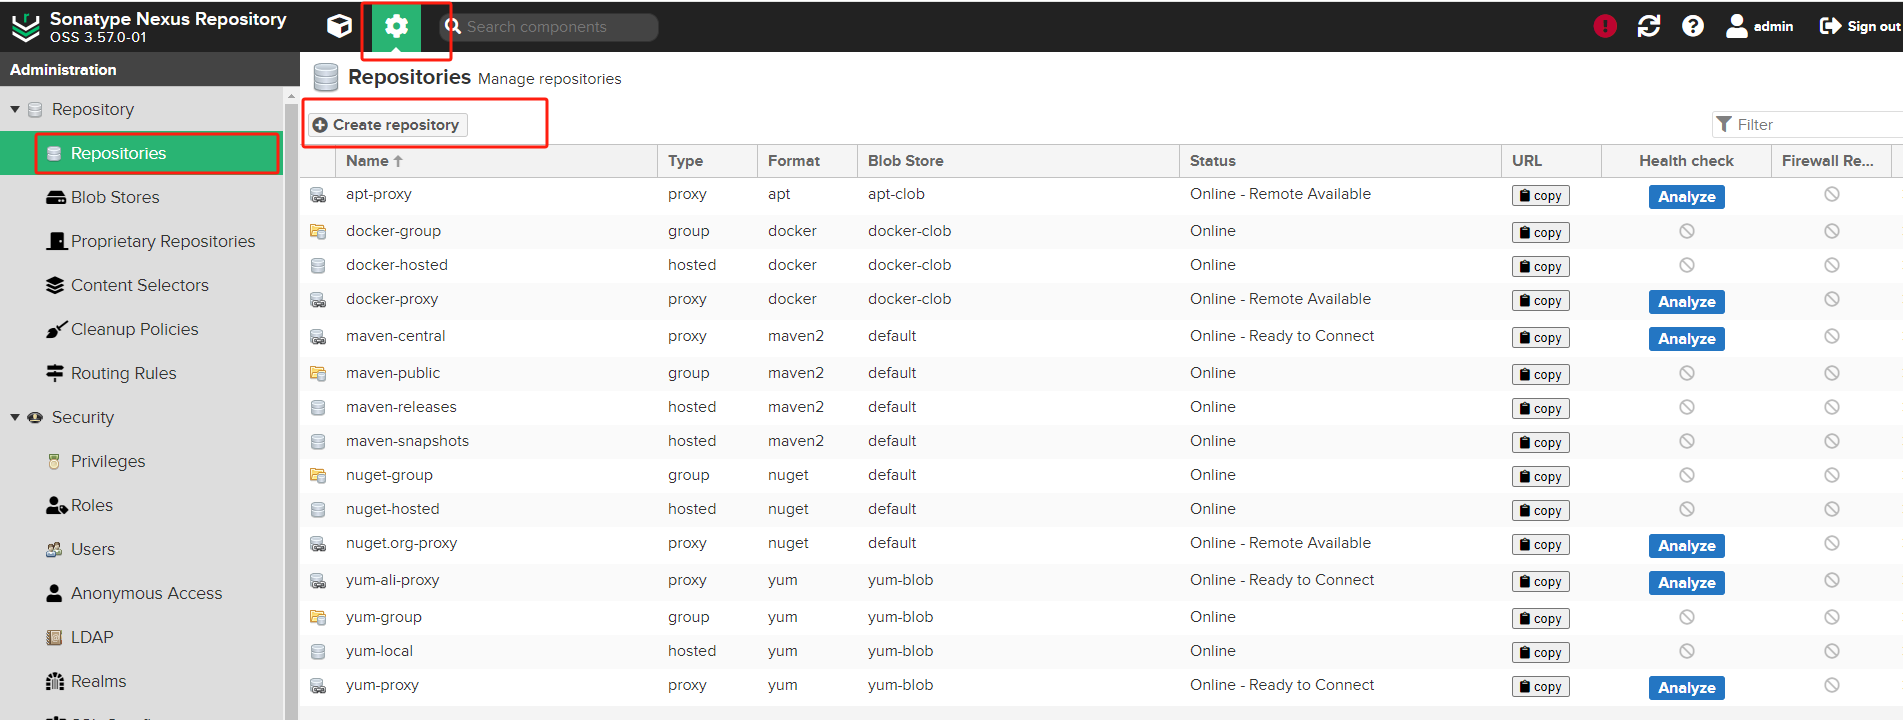Sort by the Blob Store column header
This screenshot has width=1903, height=720.
click(1018, 161)
